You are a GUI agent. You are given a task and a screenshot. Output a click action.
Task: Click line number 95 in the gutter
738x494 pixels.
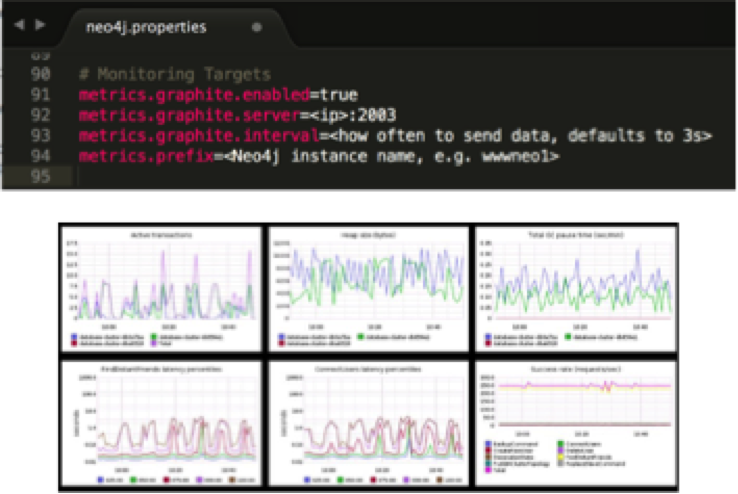(40, 177)
